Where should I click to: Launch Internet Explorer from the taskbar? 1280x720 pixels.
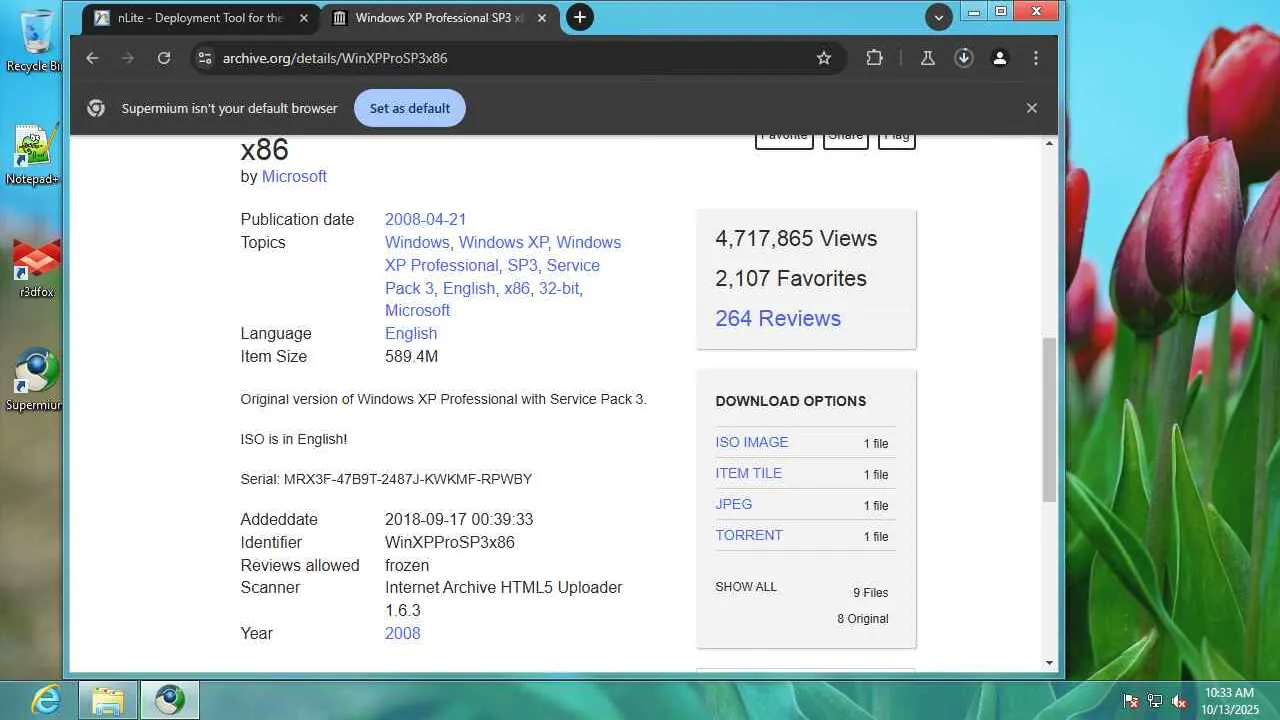pyautogui.click(x=46, y=699)
